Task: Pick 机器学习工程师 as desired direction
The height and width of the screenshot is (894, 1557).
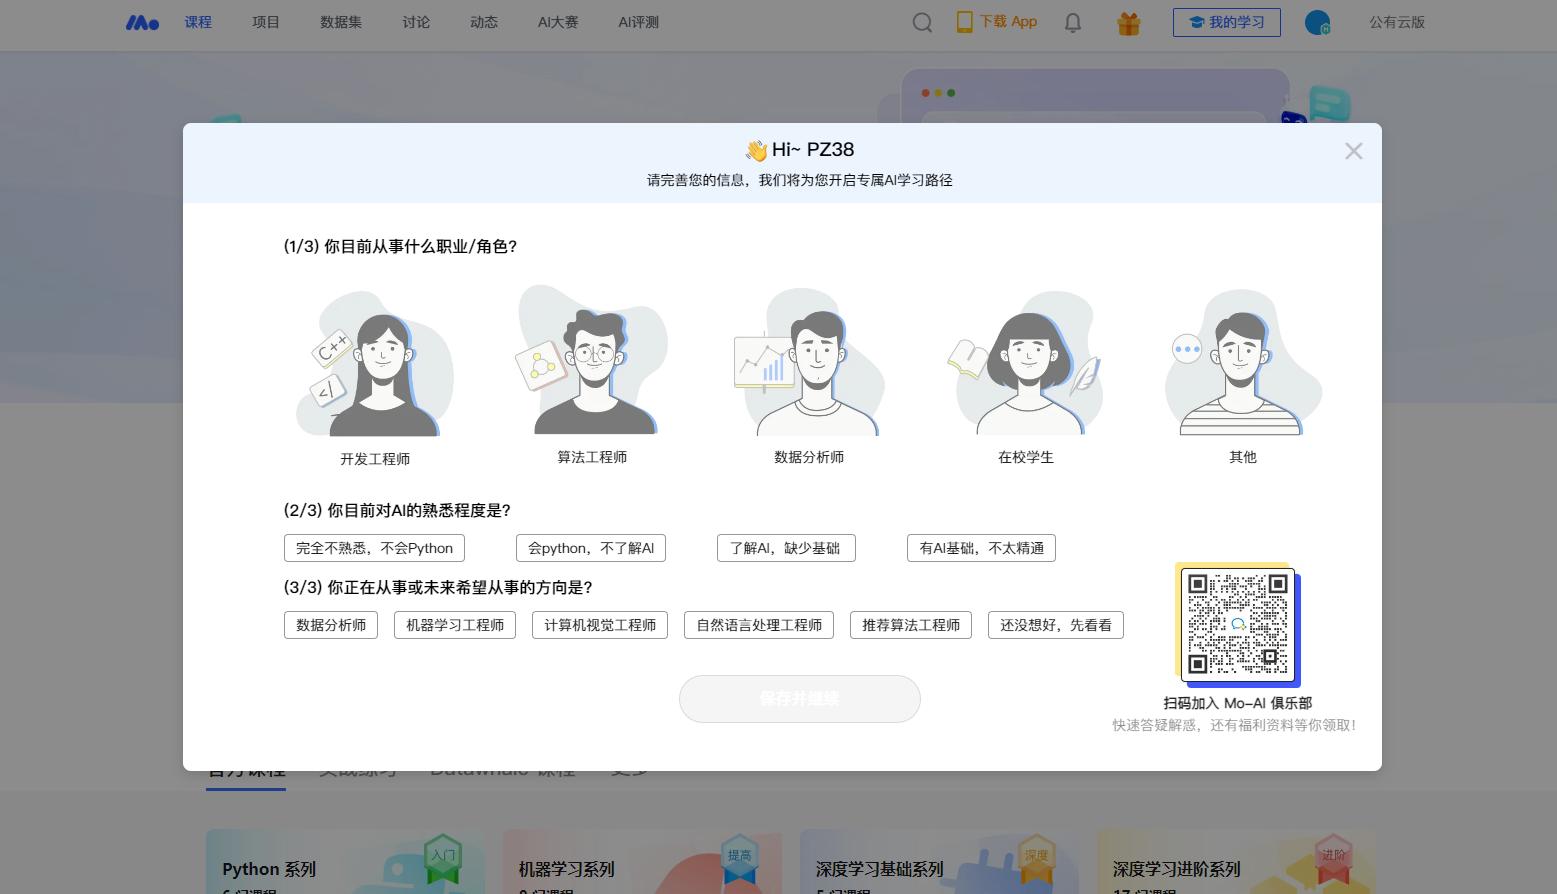Action: tap(455, 625)
